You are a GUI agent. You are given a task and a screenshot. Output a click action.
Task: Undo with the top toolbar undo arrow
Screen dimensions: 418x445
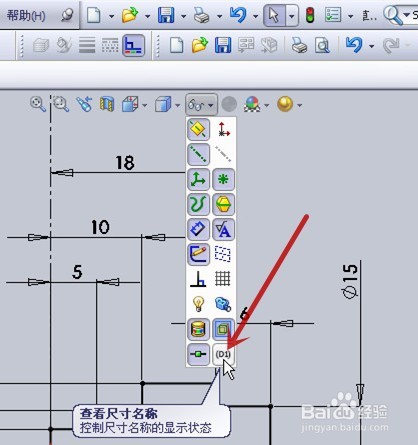click(238, 15)
